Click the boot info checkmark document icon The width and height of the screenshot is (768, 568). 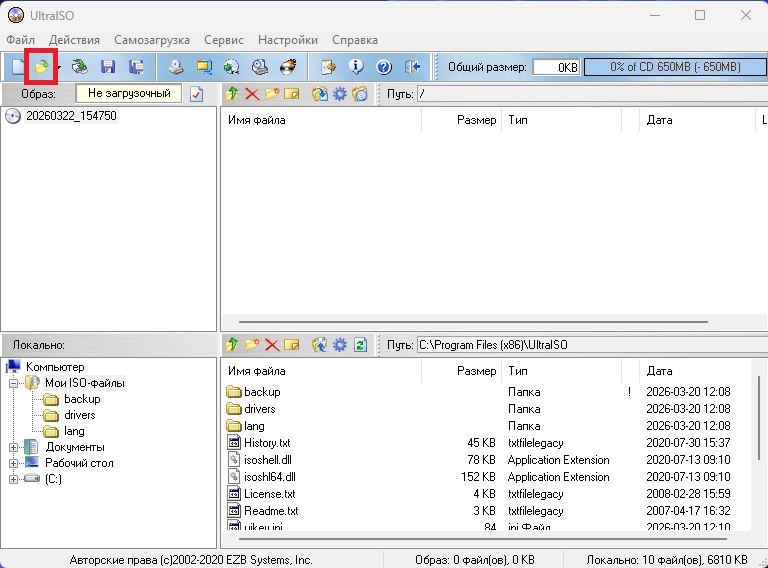[196, 94]
